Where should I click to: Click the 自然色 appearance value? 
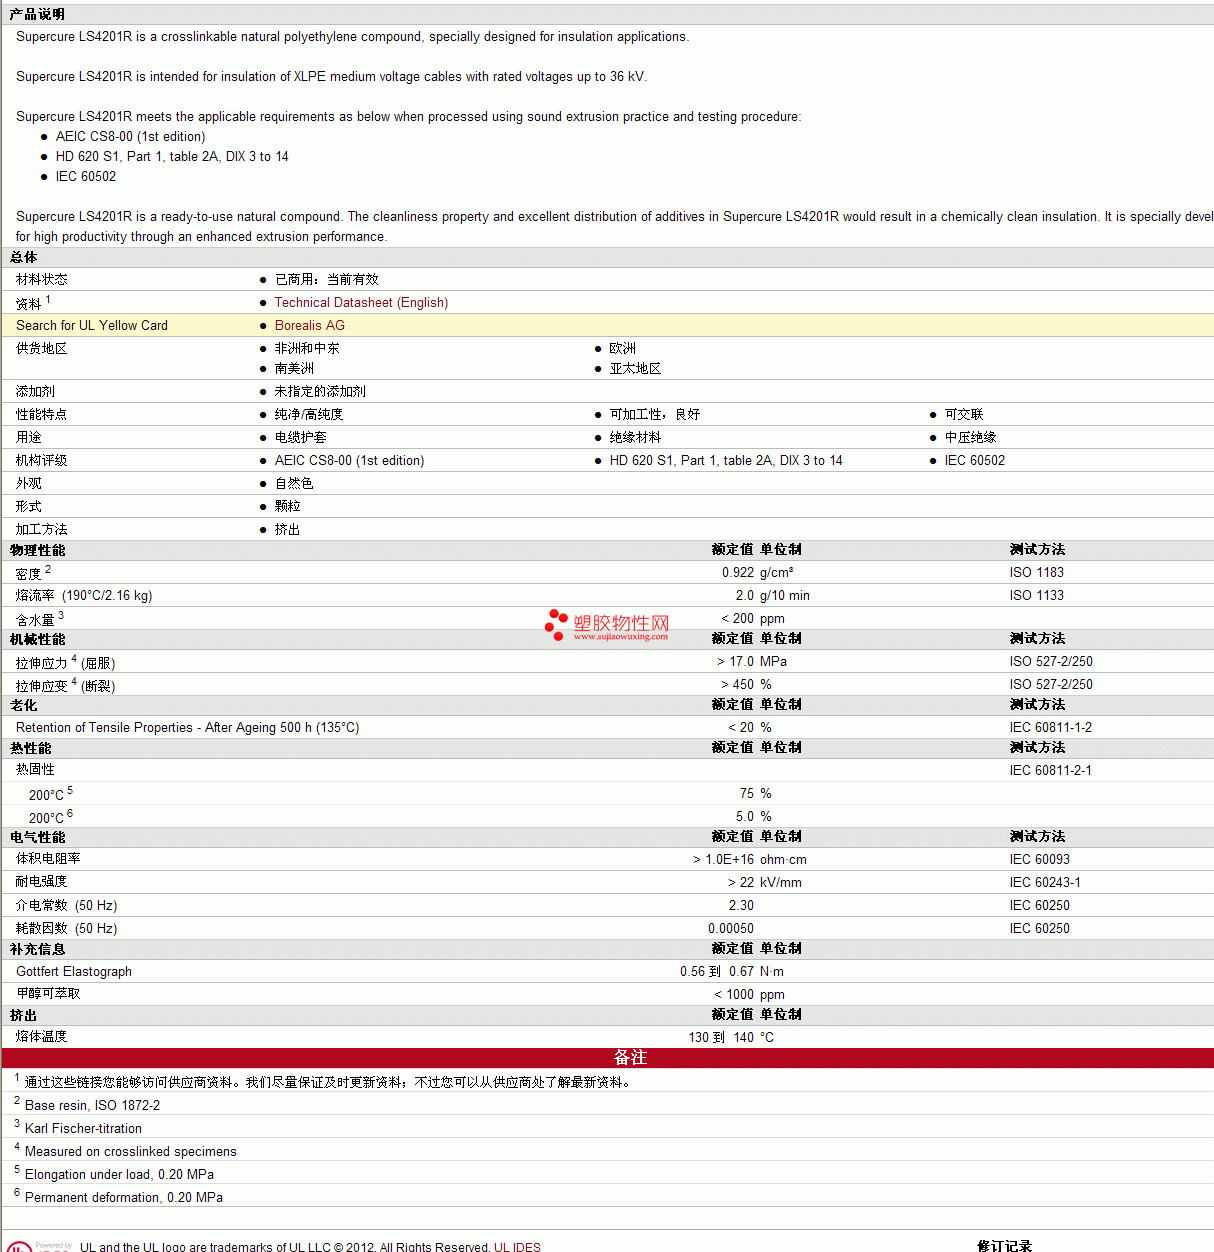[294, 483]
